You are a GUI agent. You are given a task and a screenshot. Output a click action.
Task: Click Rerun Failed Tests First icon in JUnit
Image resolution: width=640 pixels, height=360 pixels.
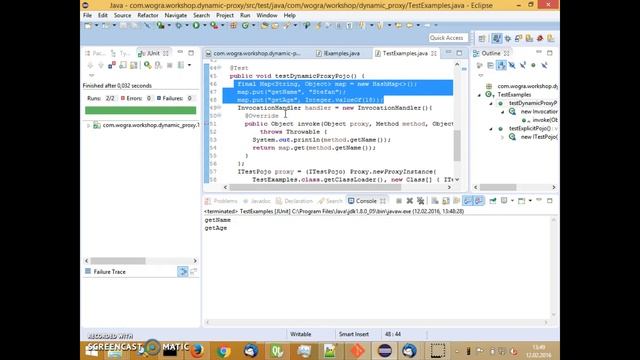(x=158, y=65)
